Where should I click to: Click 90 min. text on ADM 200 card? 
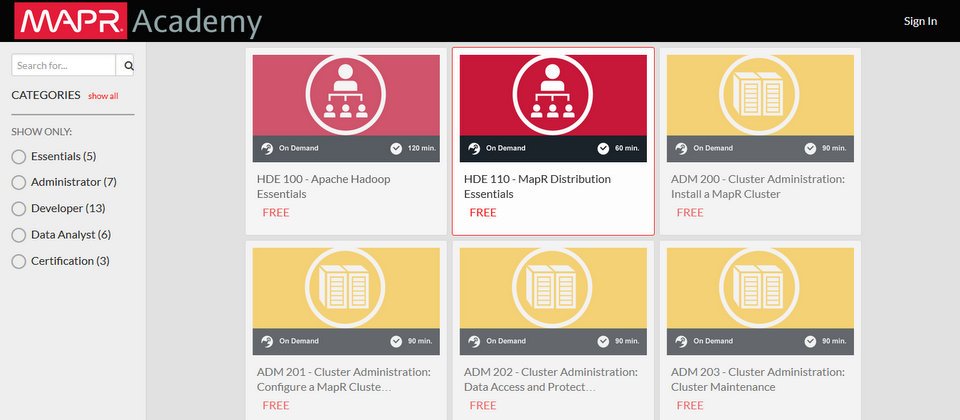834,148
